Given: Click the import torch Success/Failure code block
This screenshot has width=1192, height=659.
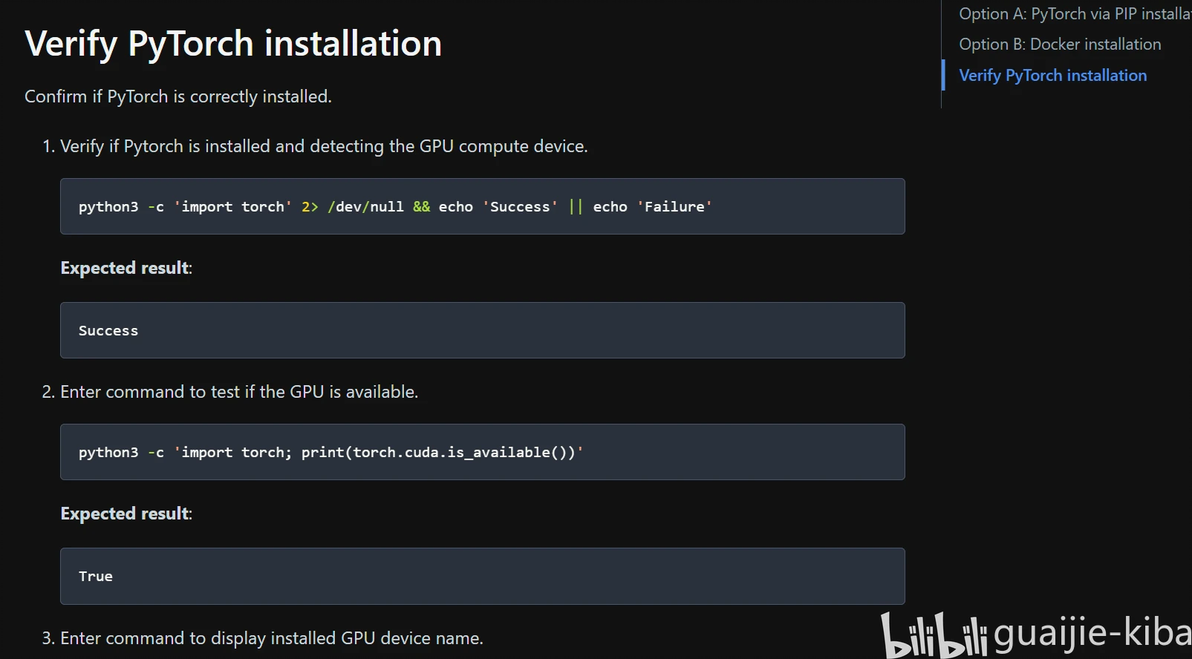Looking at the screenshot, I should 482,207.
